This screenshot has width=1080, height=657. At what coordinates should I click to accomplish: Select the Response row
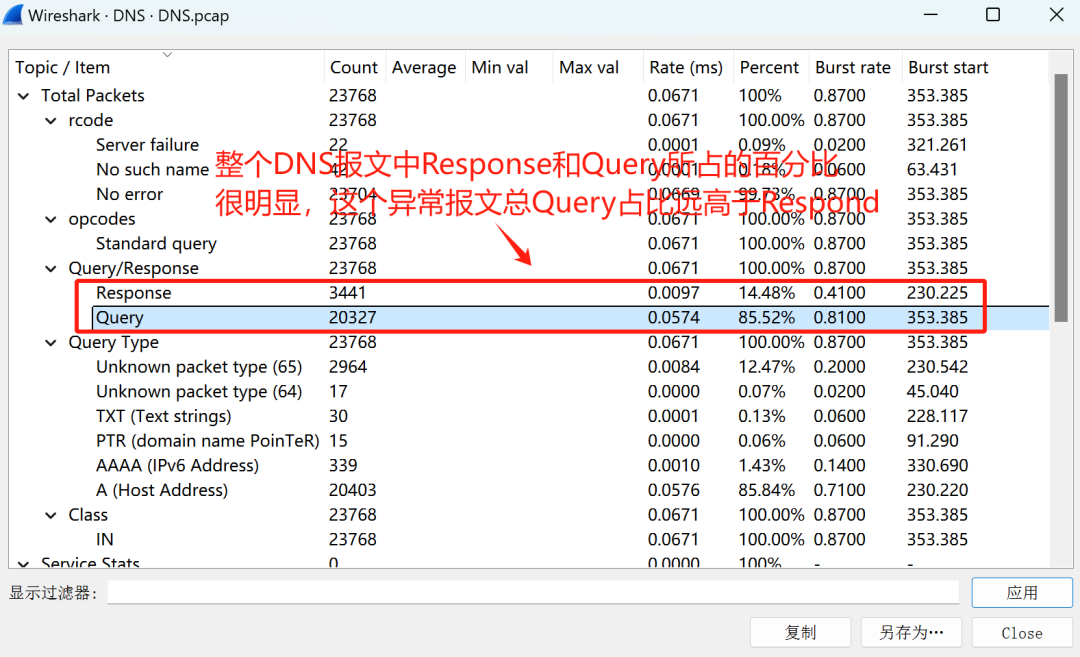(133, 293)
